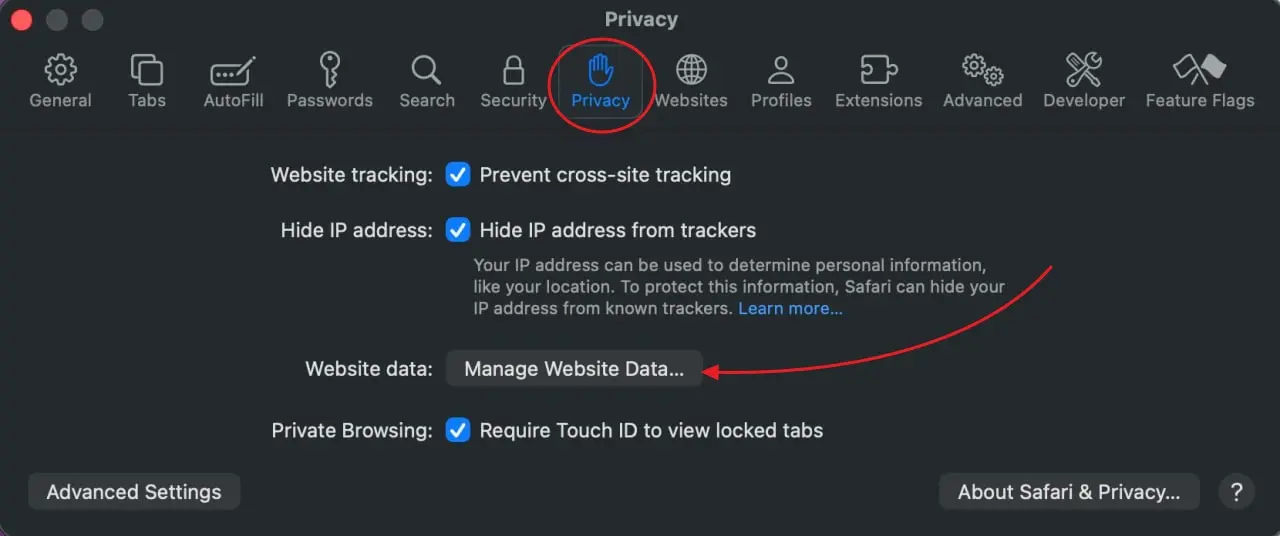The width and height of the screenshot is (1280, 536).
Task: Uncheck Hide IP address from trackers
Action: [458, 230]
